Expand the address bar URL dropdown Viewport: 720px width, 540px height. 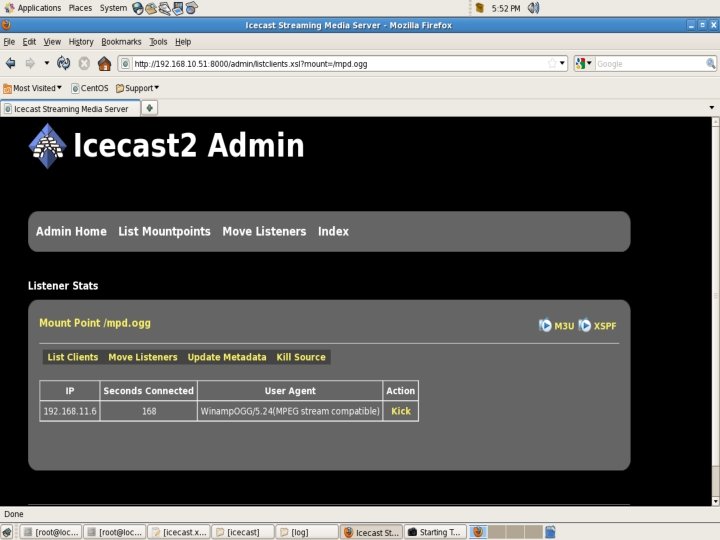click(562, 63)
